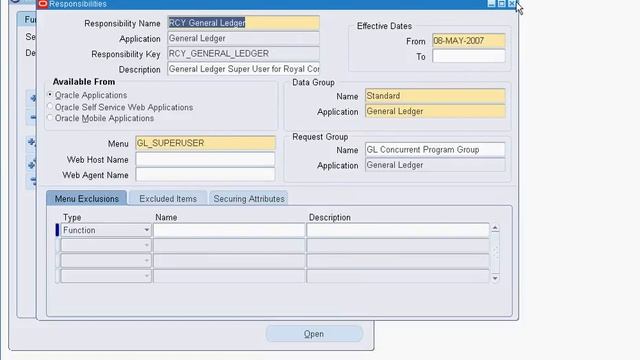
Task: Click the first row Description cell in exclusions
Action: click(398, 230)
